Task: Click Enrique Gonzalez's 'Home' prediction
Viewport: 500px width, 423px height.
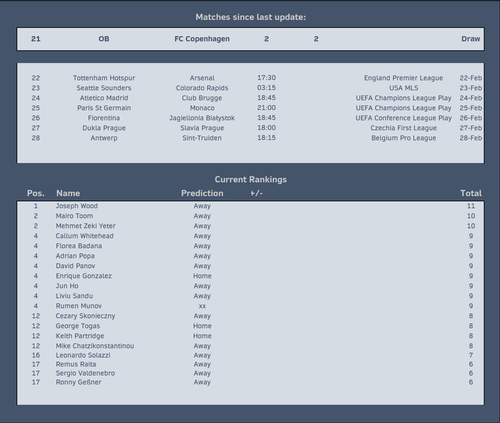Action: coord(202,276)
